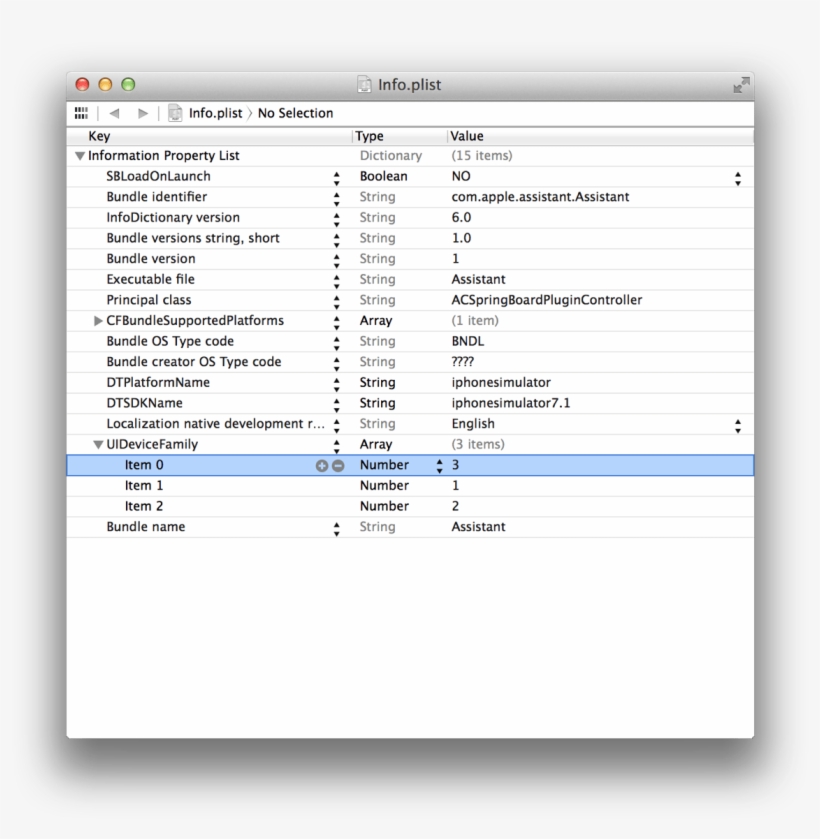Click the Info.plist file icon in the title bar
The width and height of the screenshot is (820, 839).
click(365, 85)
